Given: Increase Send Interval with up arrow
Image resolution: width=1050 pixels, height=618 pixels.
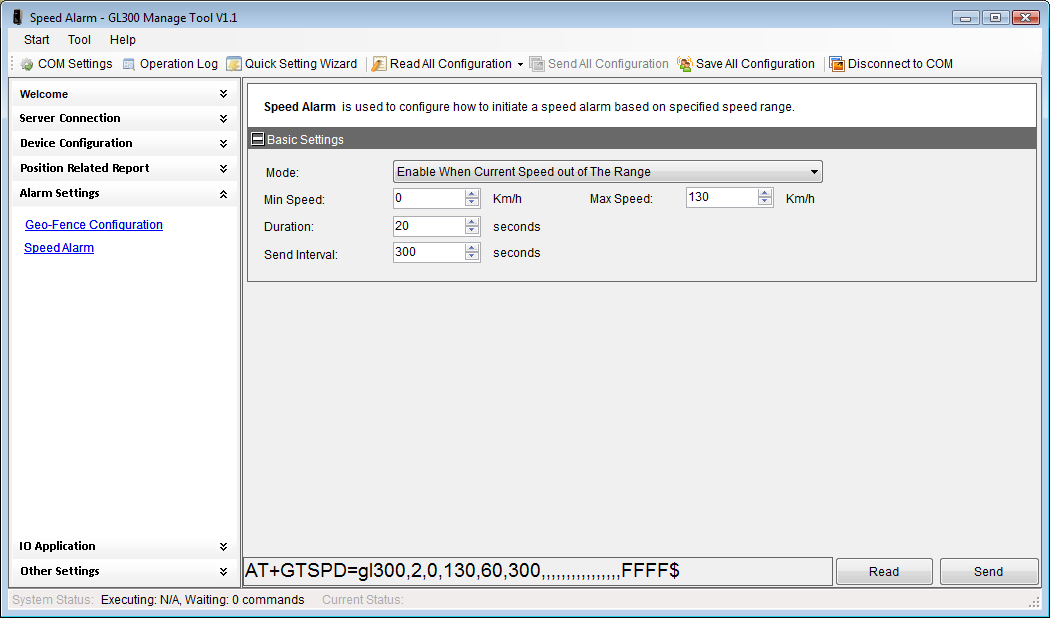Looking at the screenshot, I should pyautogui.click(x=471, y=248).
